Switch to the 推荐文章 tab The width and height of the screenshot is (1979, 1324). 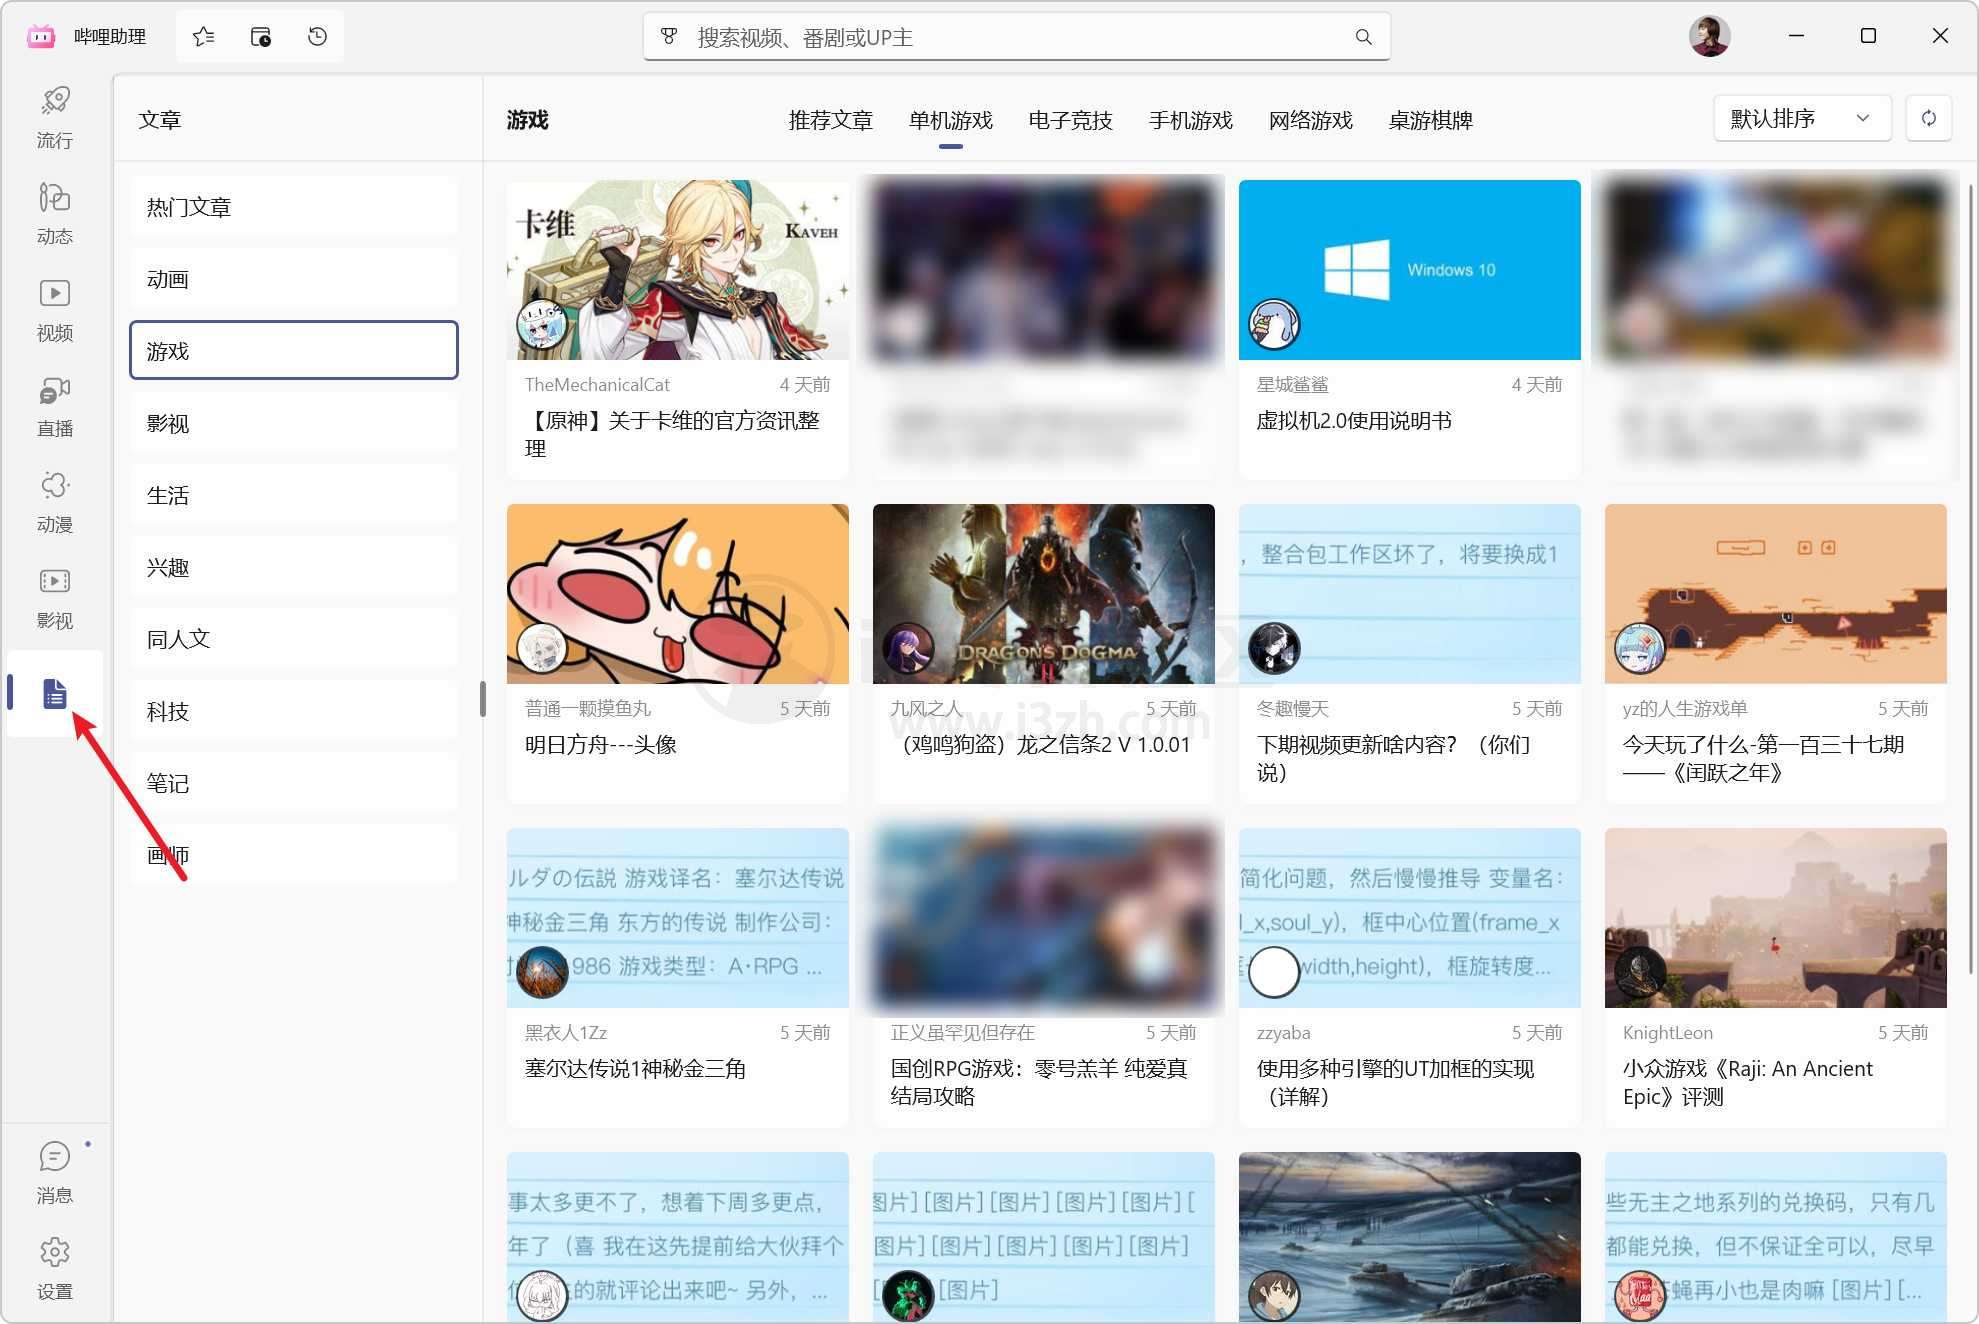coord(830,120)
